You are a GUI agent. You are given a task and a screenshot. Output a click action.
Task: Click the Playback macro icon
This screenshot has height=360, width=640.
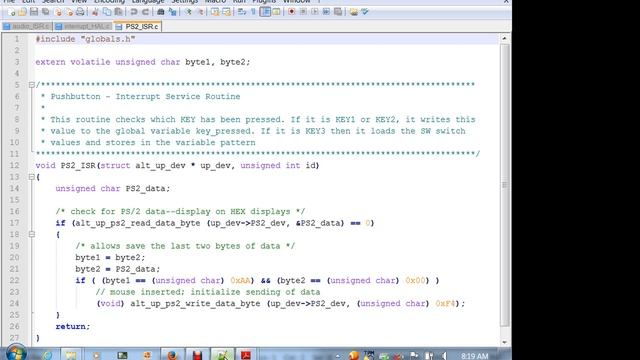[x=315, y=12]
